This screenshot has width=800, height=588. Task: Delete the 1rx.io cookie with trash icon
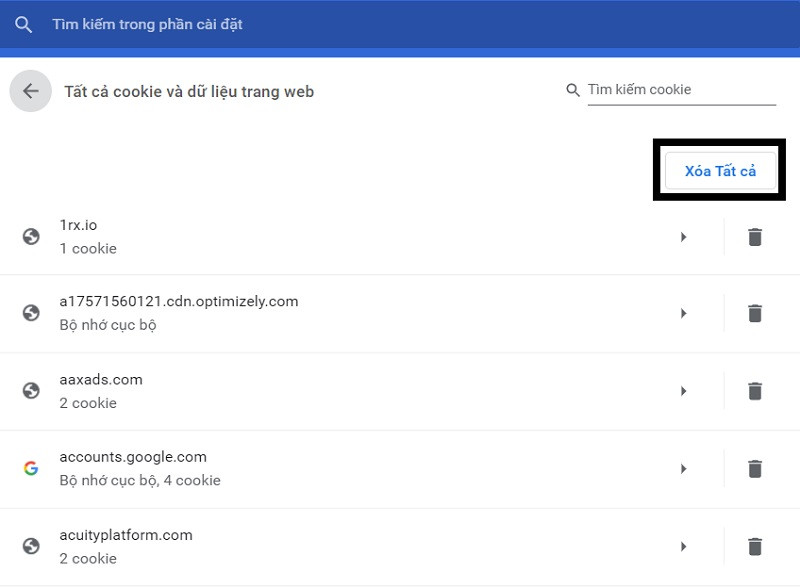pyautogui.click(x=755, y=237)
